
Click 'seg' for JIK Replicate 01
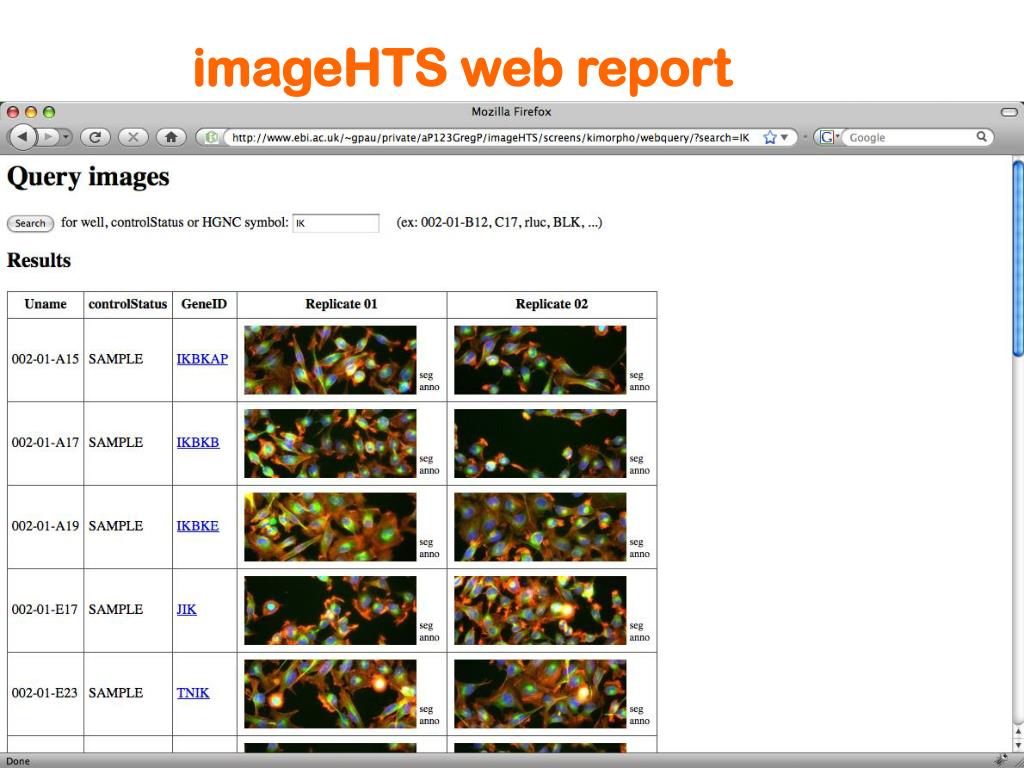pyautogui.click(x=426, y=626)
